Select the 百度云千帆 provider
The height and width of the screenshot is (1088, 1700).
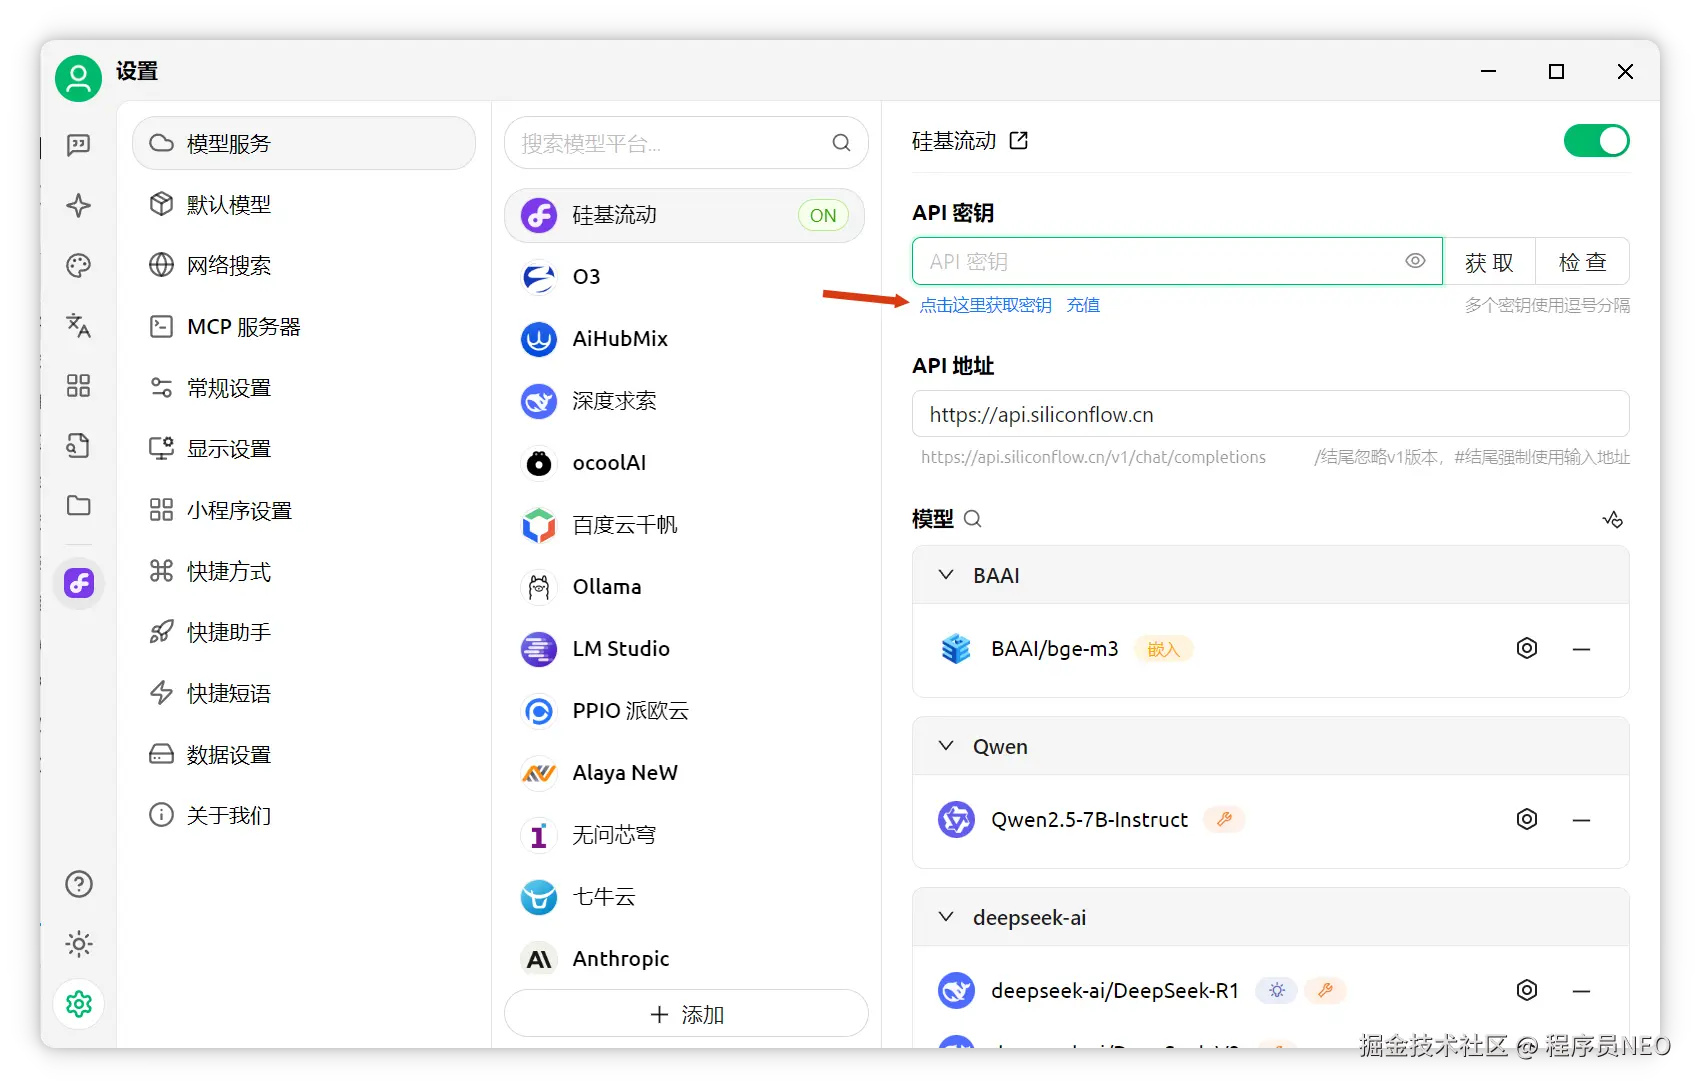(684, 525)
